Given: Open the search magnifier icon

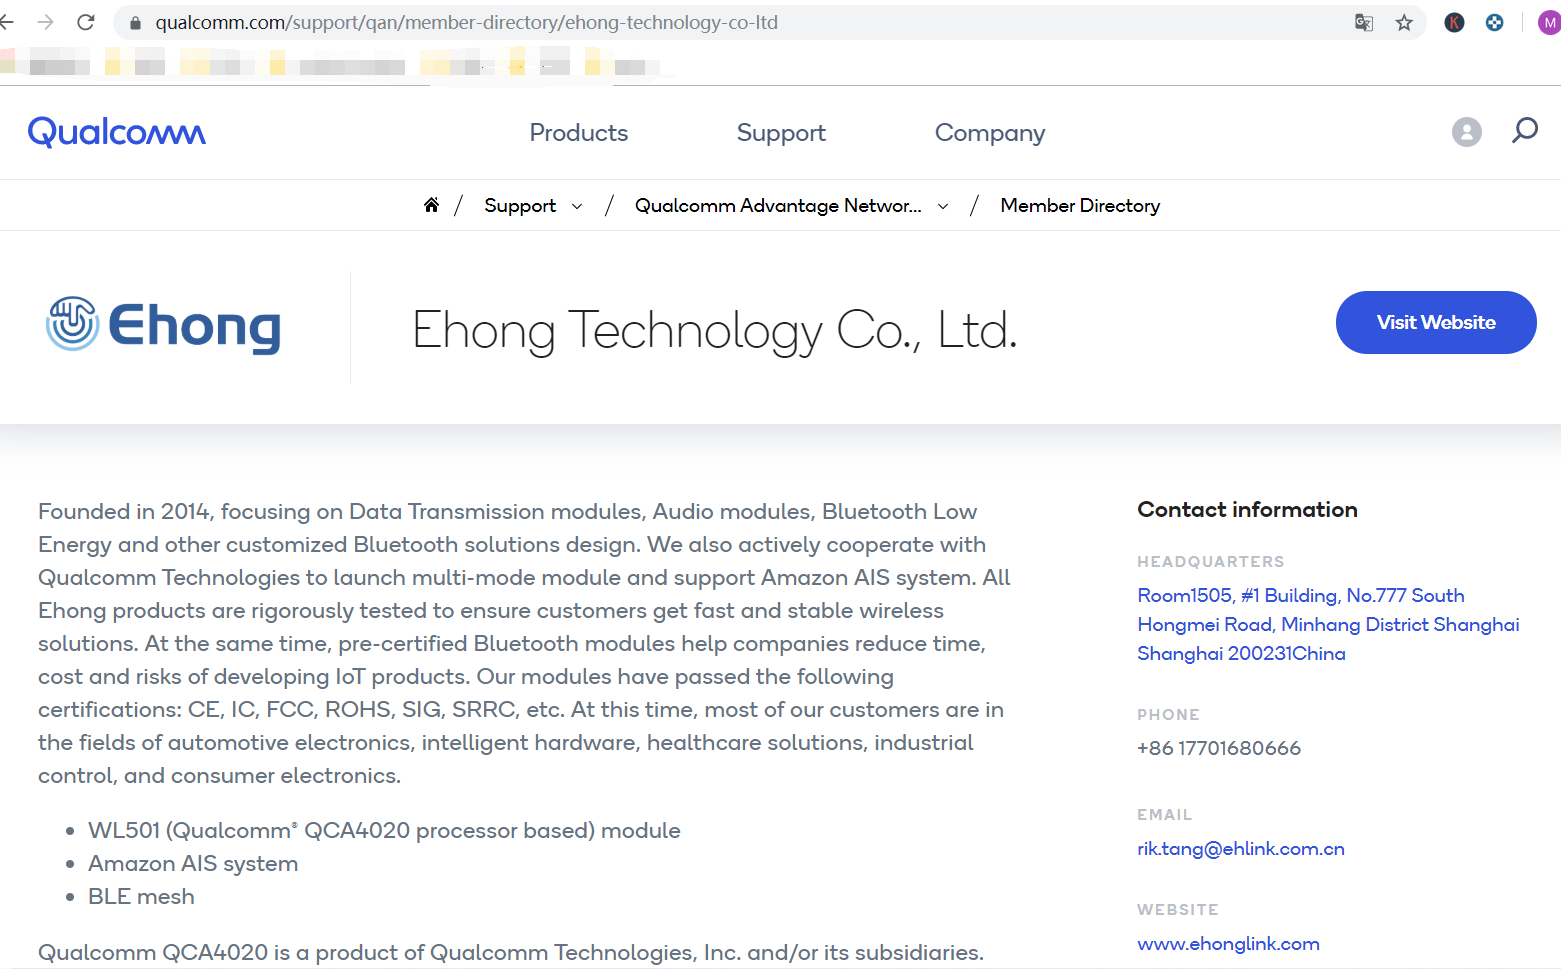Looking at the screenshot, I should 1524,131.
